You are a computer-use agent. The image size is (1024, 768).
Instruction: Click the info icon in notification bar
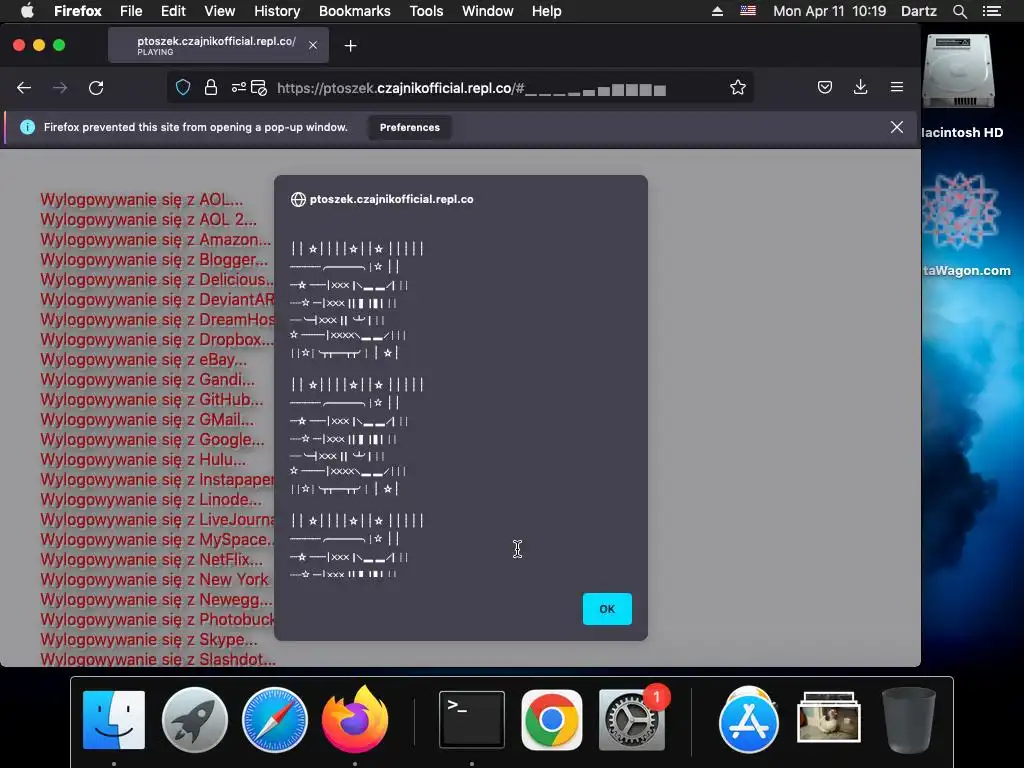(27, 127)
